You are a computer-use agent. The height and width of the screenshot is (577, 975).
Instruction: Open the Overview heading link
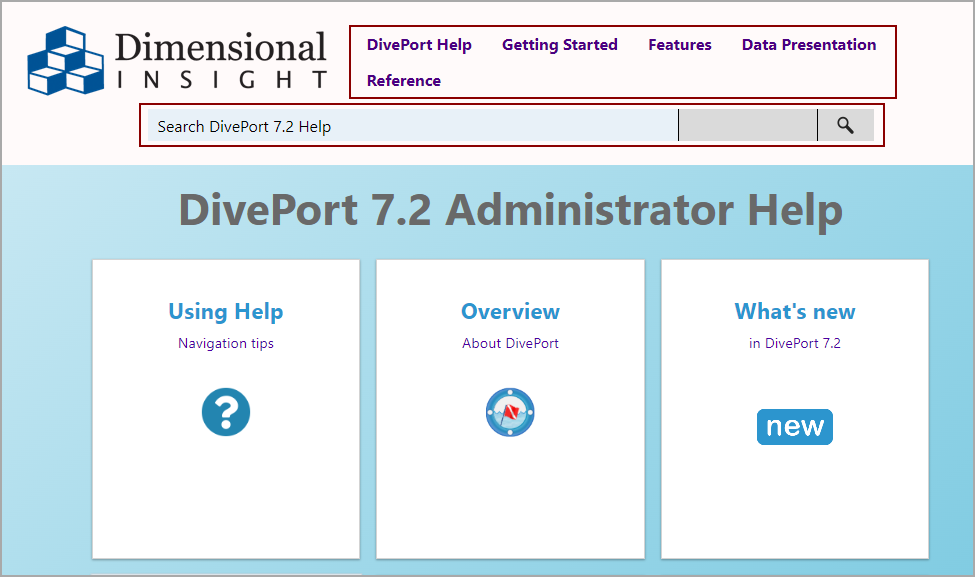(x=510, y=312)
